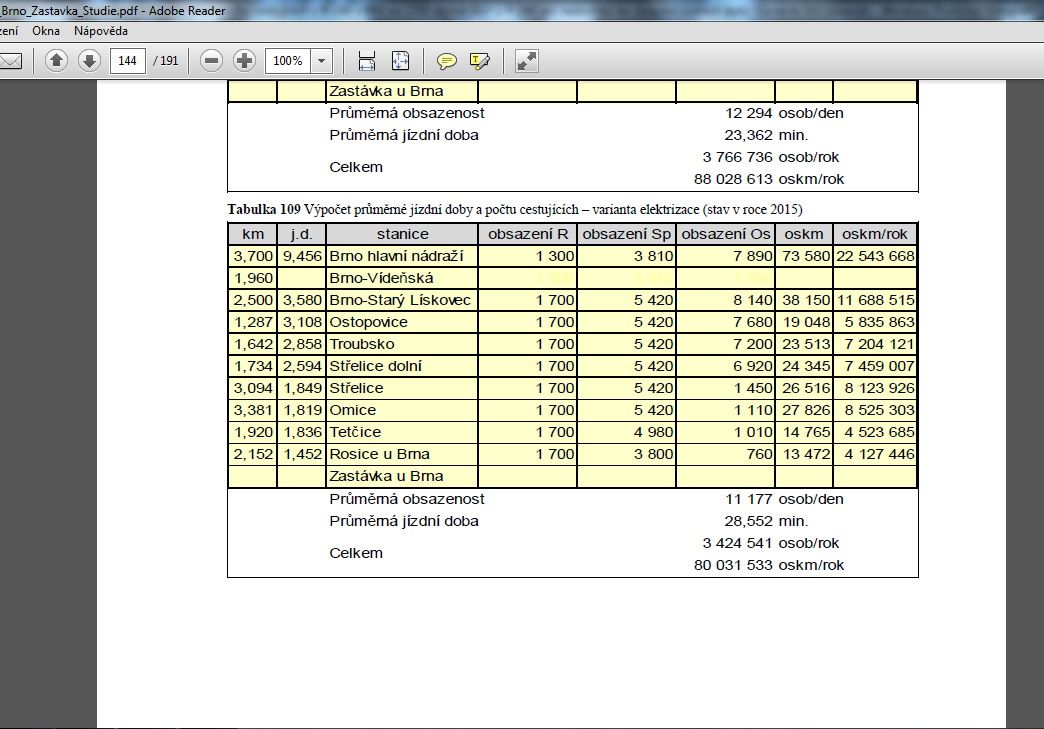Click the 'Střelice dolní' station cell
This screenshot has height=729, width=1044.
tap(402, 365)
